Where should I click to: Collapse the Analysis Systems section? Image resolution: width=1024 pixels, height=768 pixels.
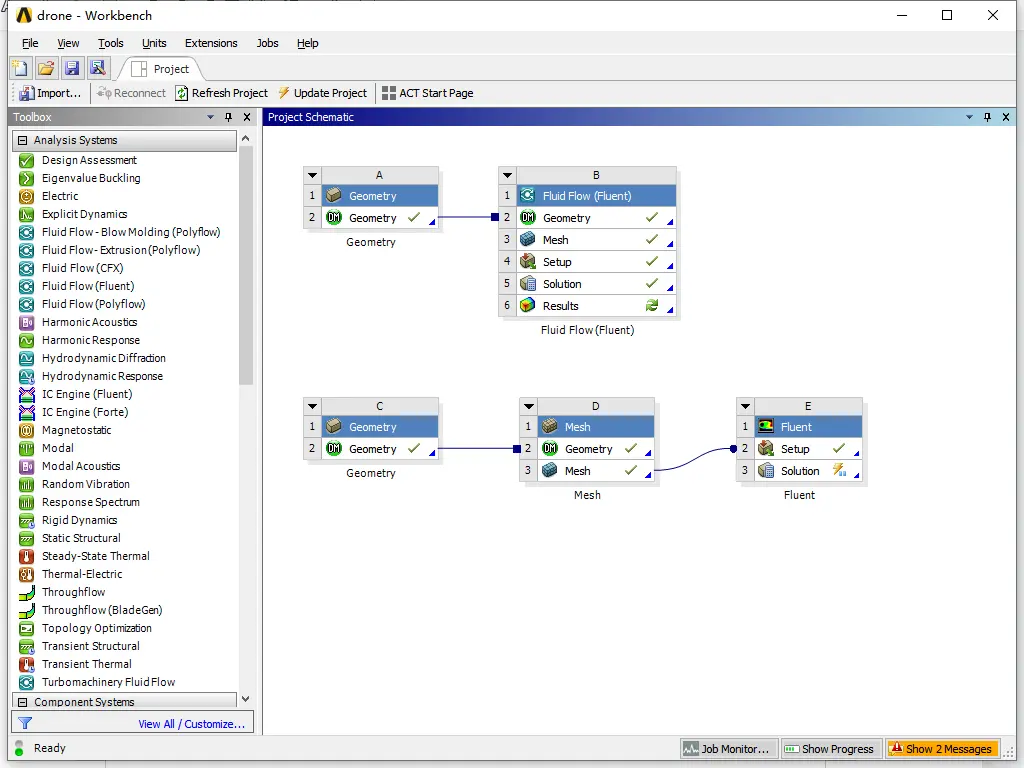point(23,140)
